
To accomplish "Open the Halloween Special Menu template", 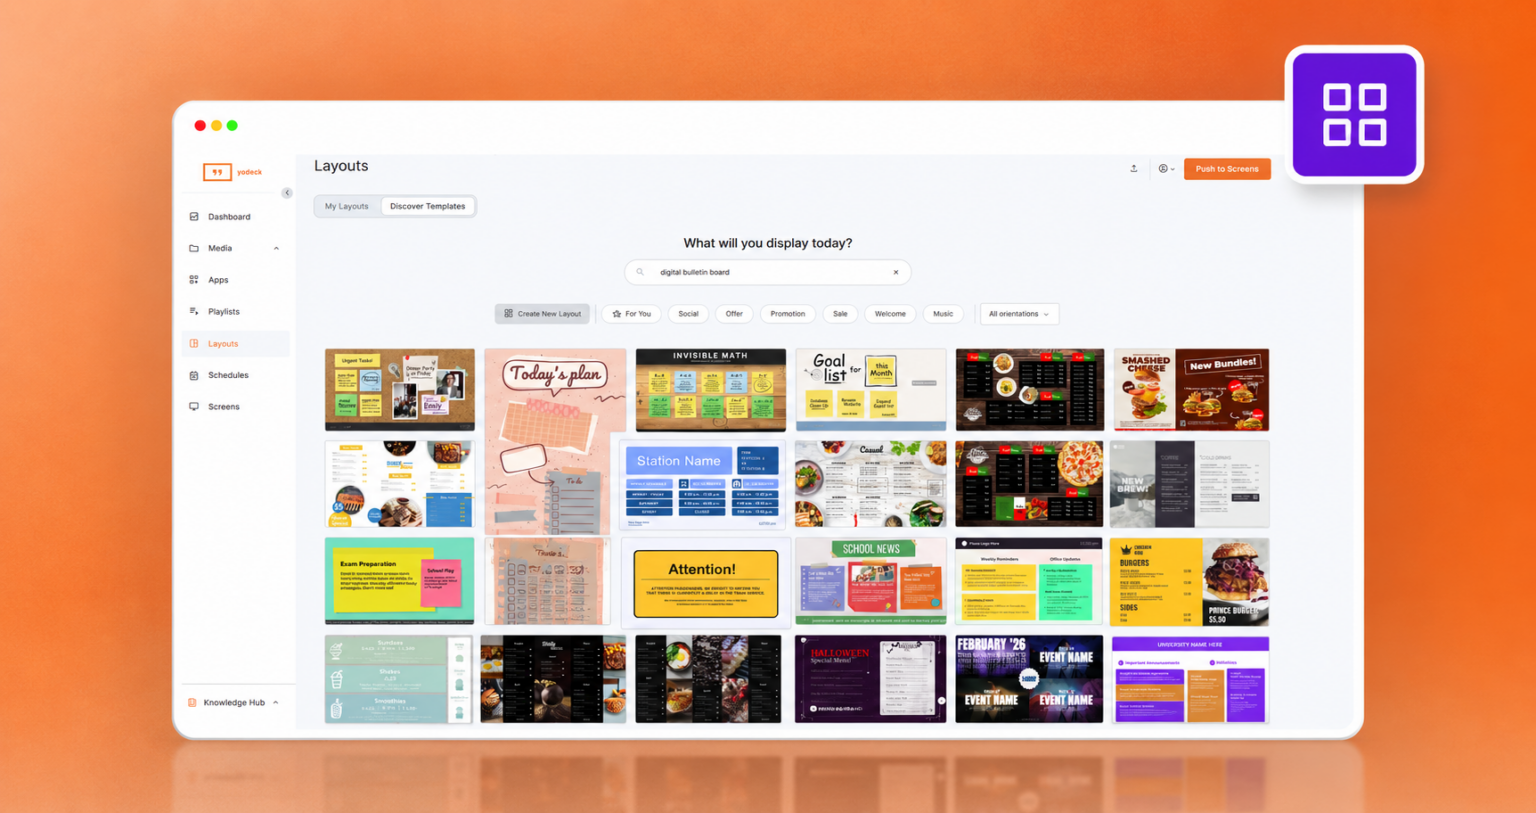I will click(871, 679).
